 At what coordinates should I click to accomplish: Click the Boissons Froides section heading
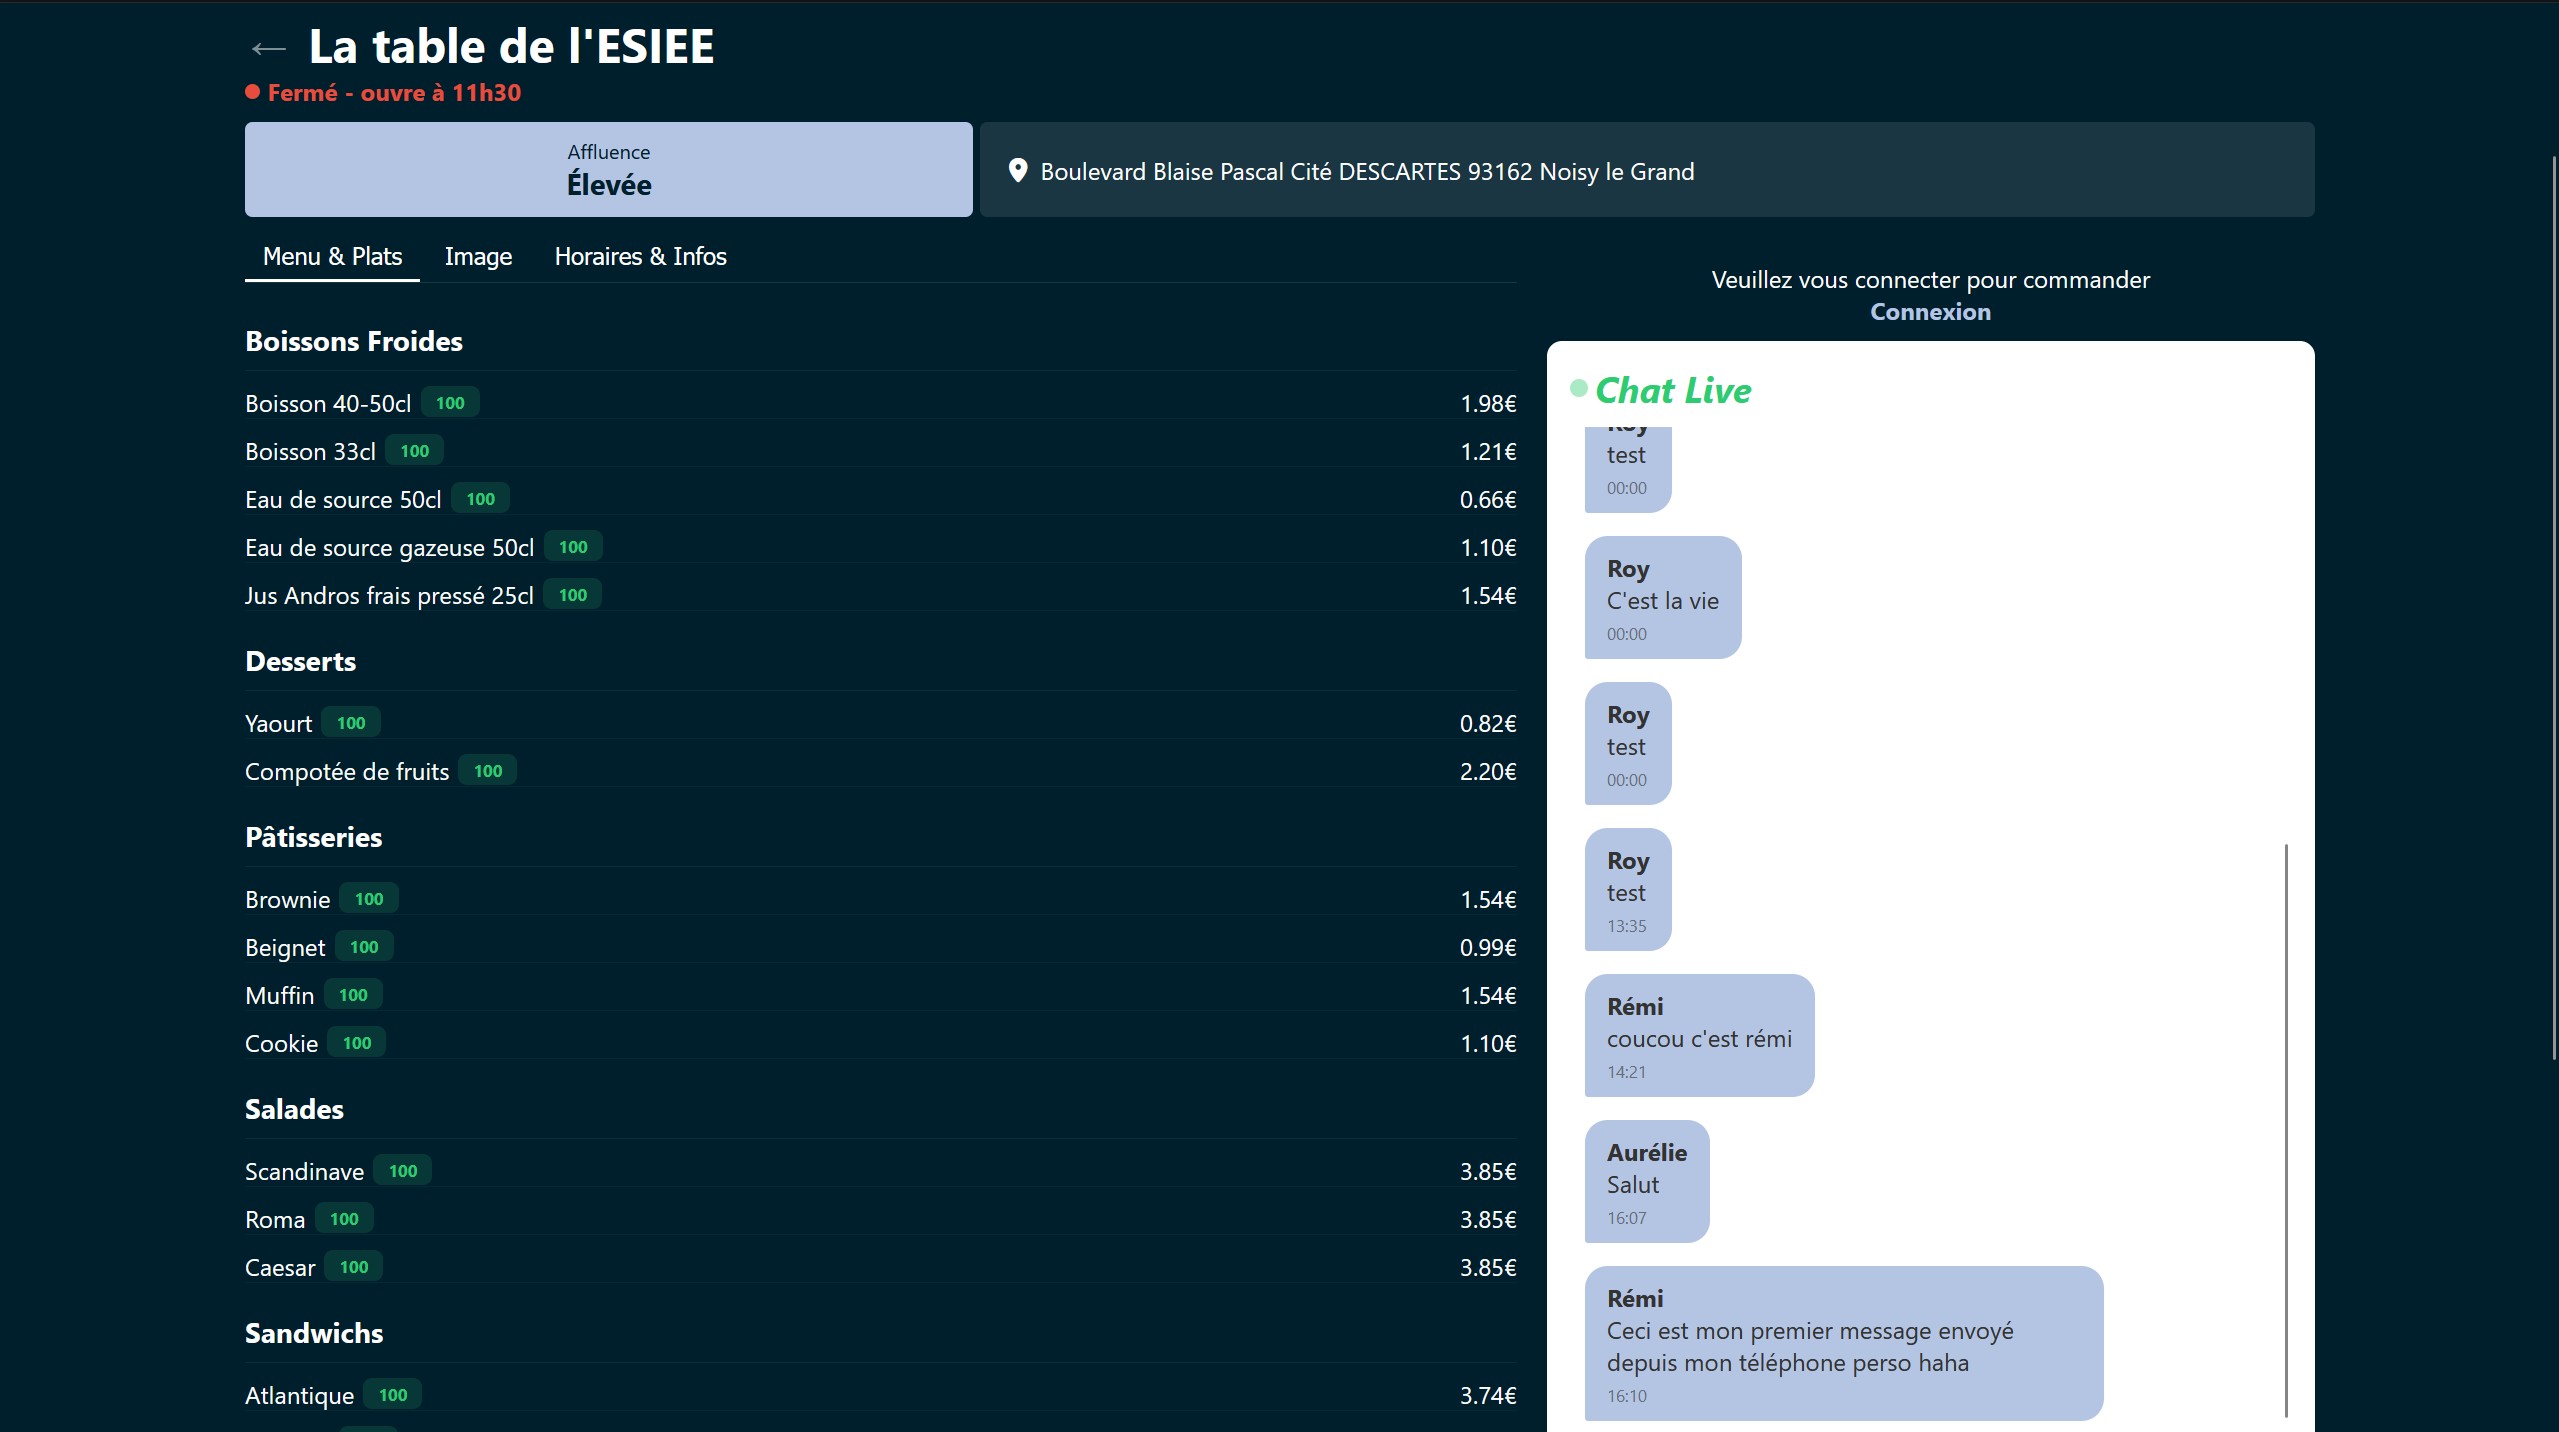coord(354,341)
